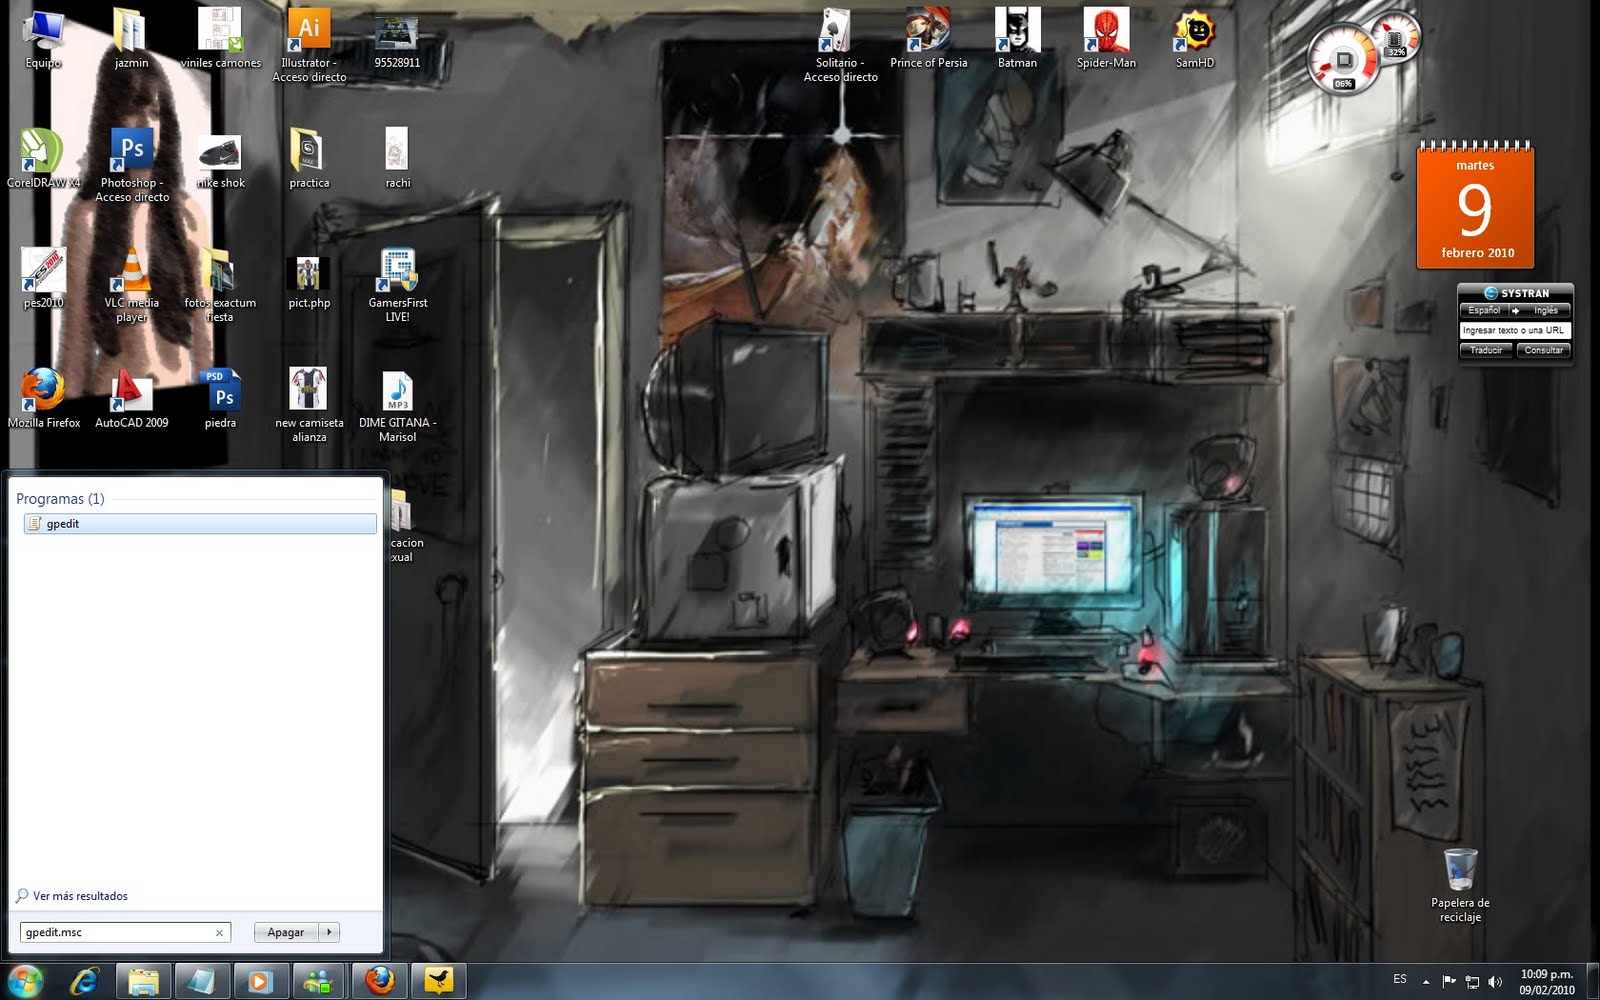Open Windows Live Messenger taskbar icon
Viewport: 1600px width, 1000px height.
click(318, 981)
